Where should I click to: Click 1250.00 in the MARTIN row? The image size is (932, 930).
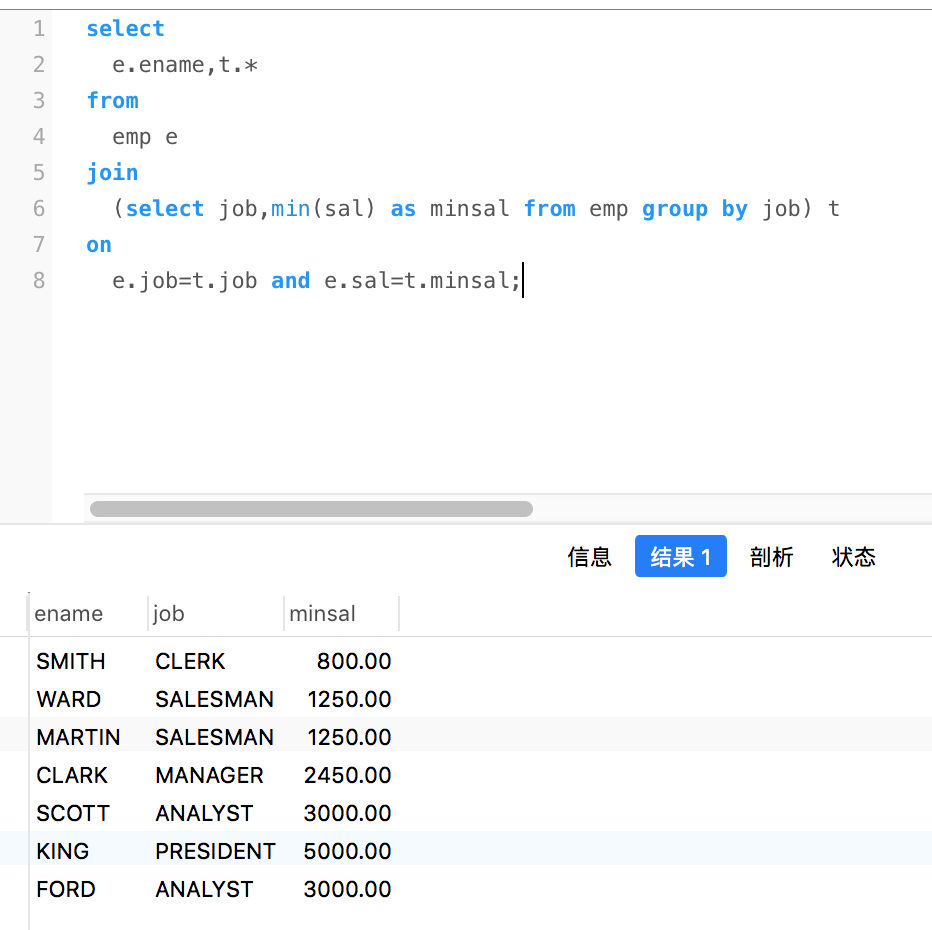pos(349,737)
